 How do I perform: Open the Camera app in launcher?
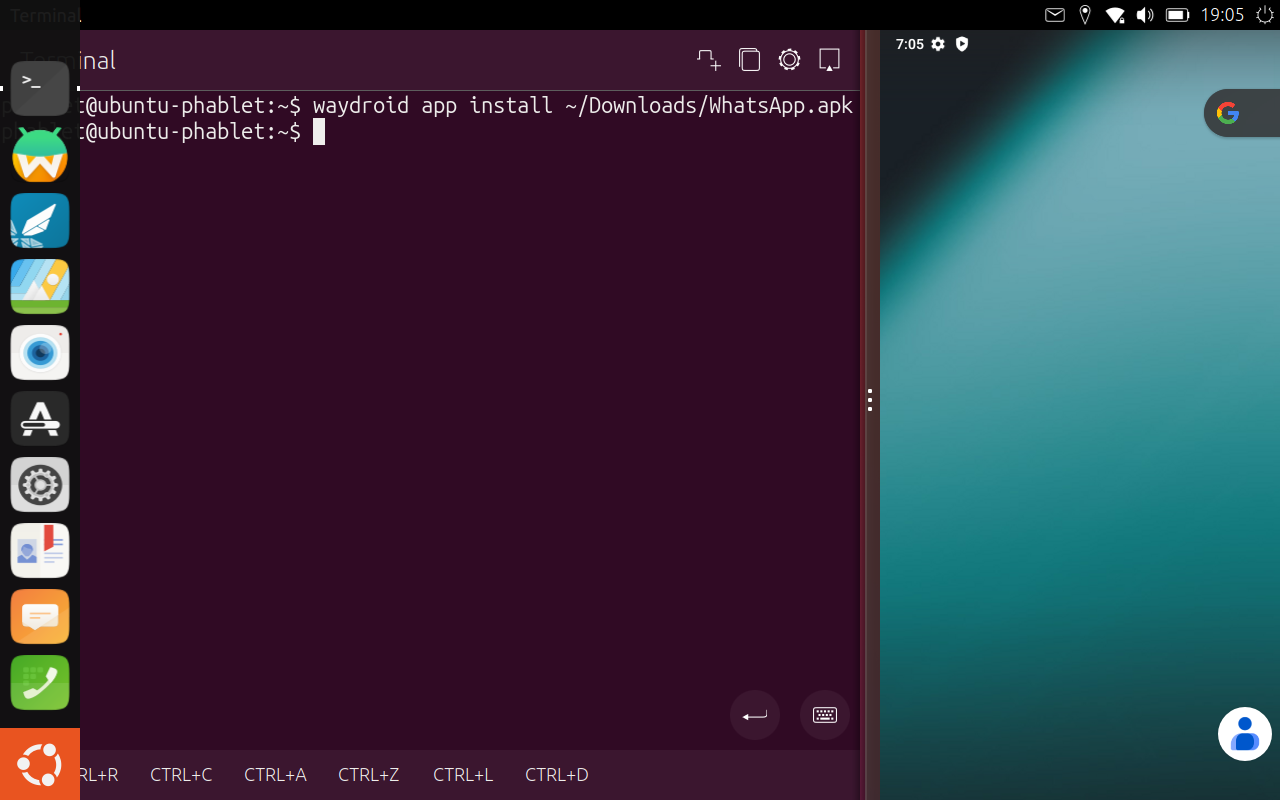pos(40,353)
